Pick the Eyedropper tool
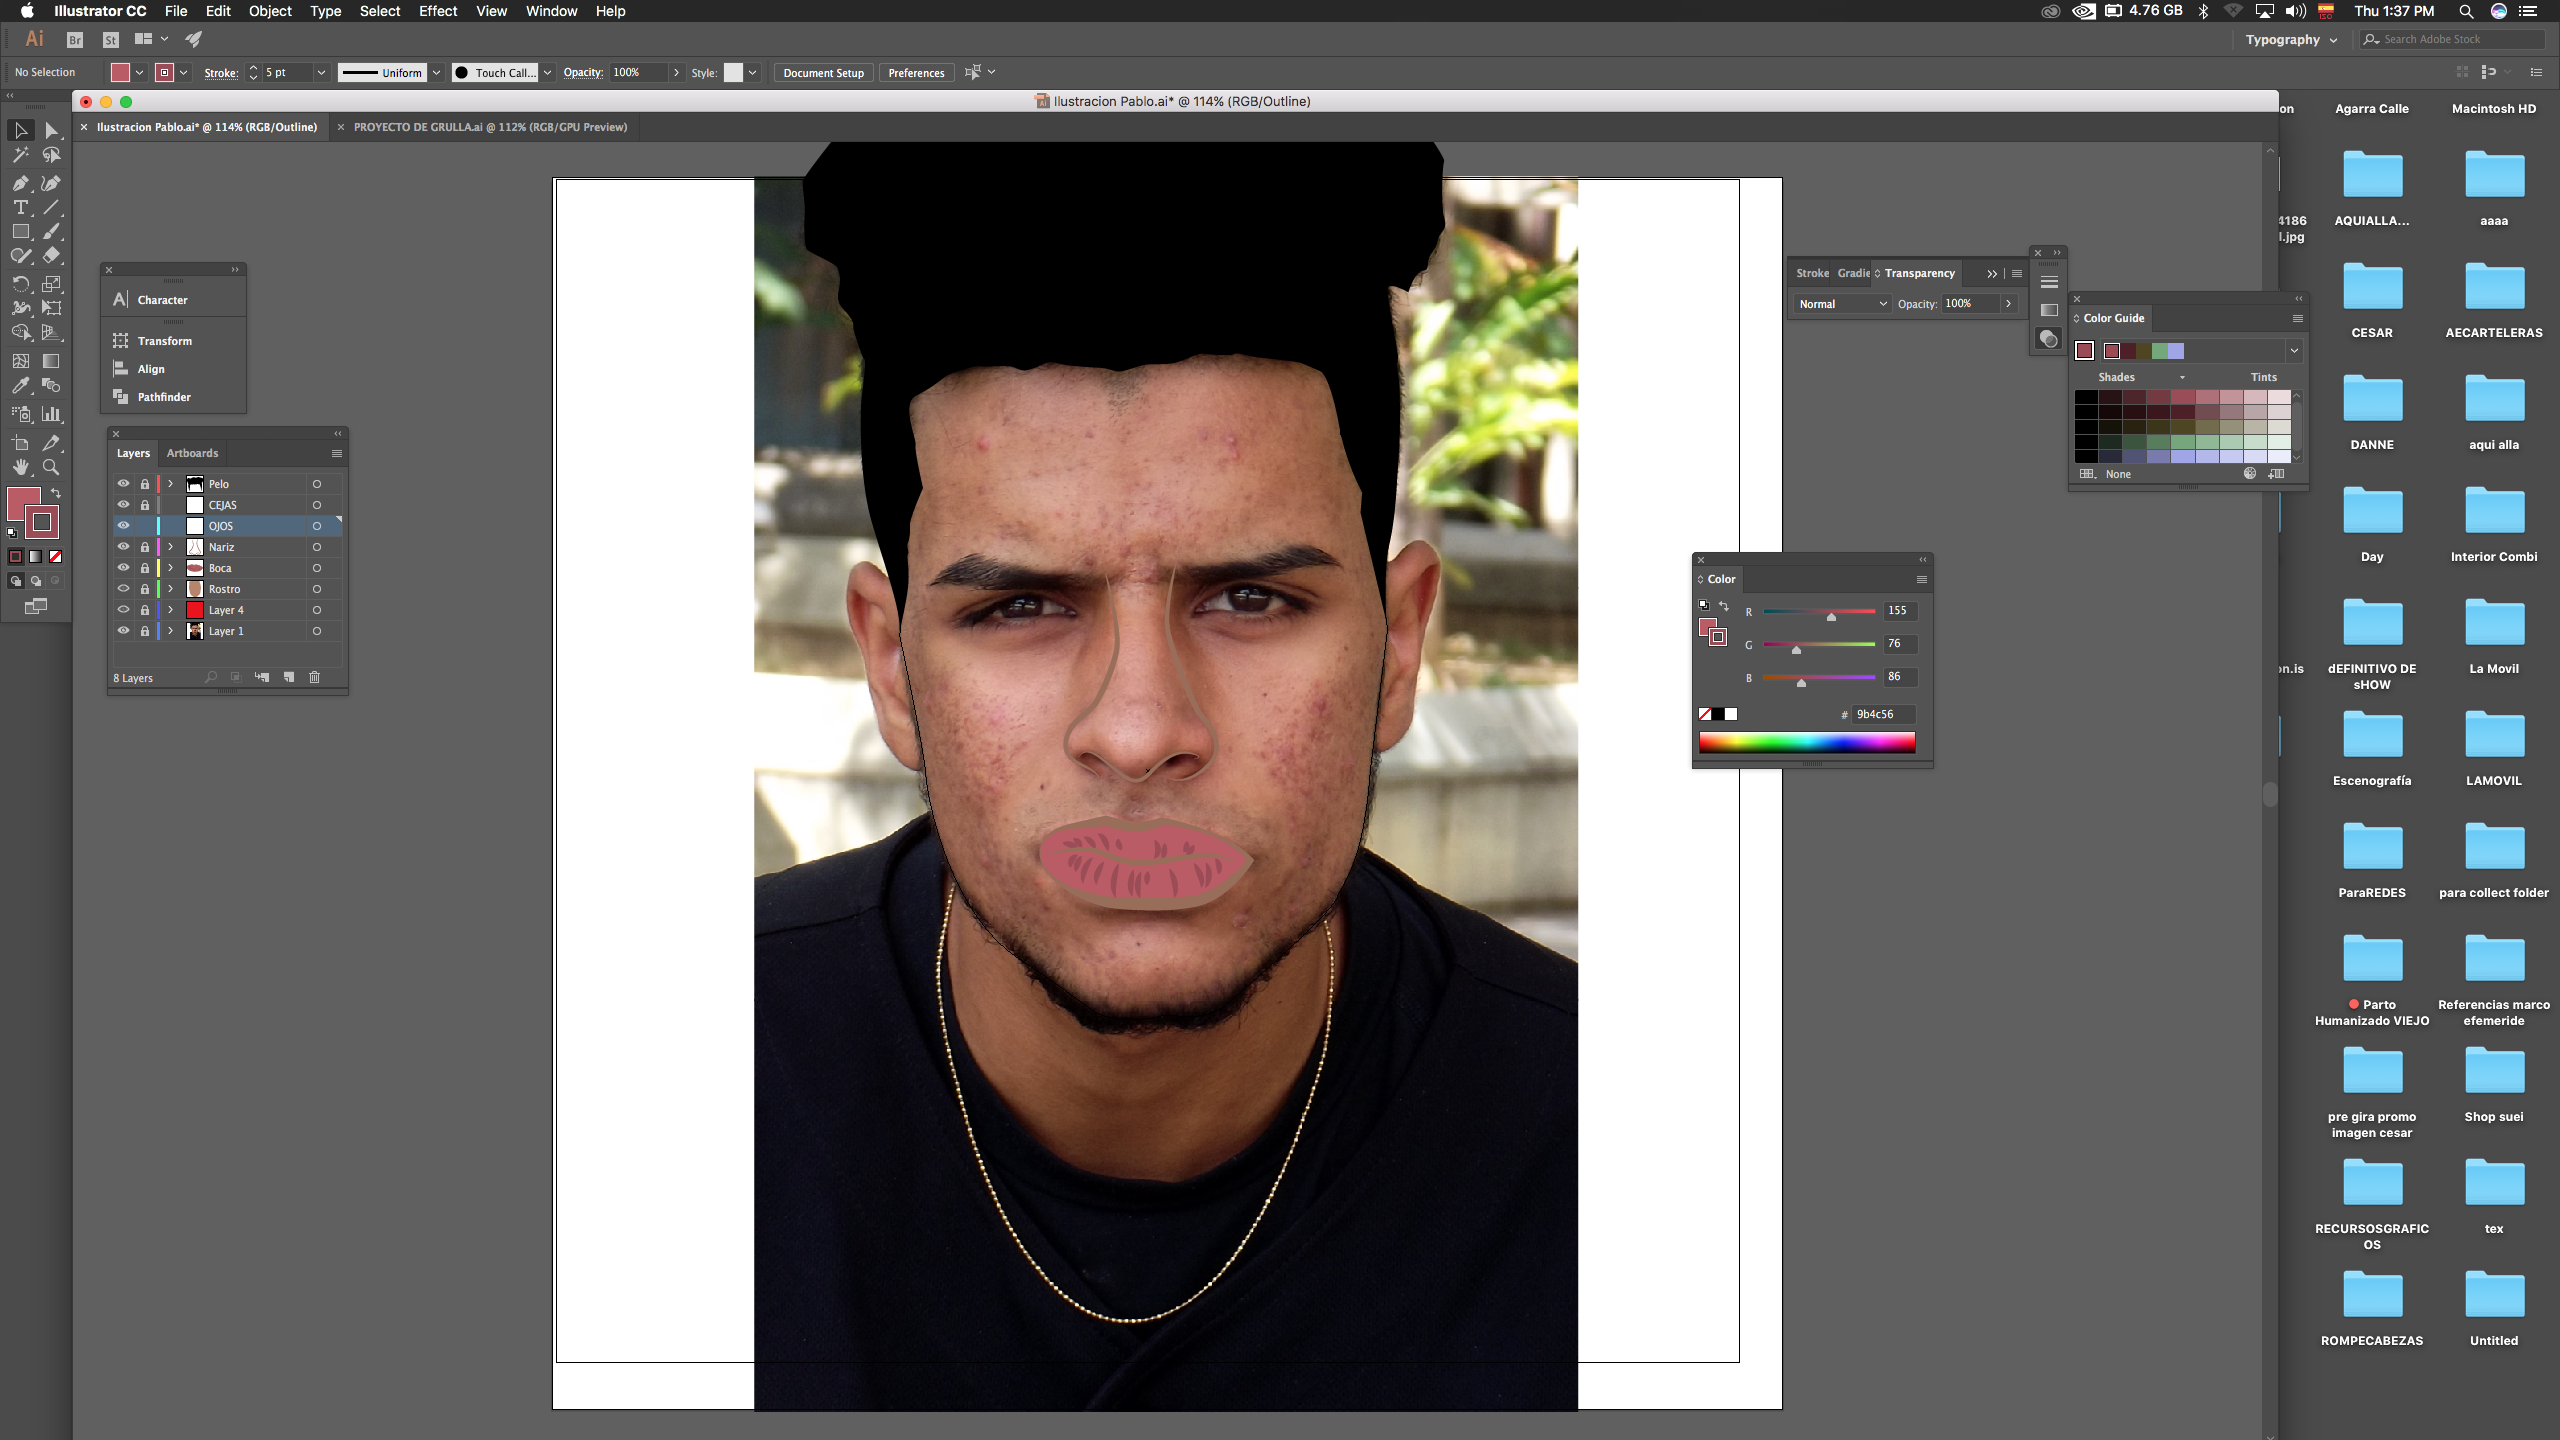2560x1440 pixels. (20, 386)
